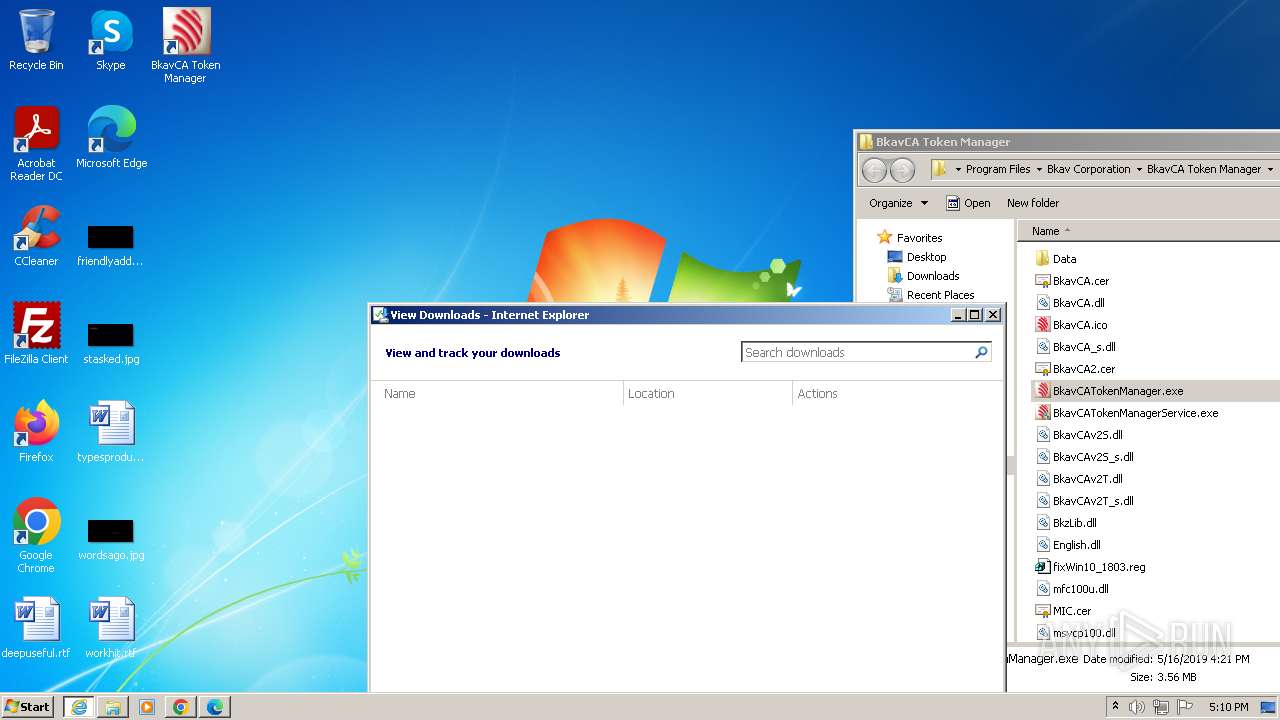Select wordsago.jpg on the desktop
The image size is (1280, 720).
click(x=110, y=540)
